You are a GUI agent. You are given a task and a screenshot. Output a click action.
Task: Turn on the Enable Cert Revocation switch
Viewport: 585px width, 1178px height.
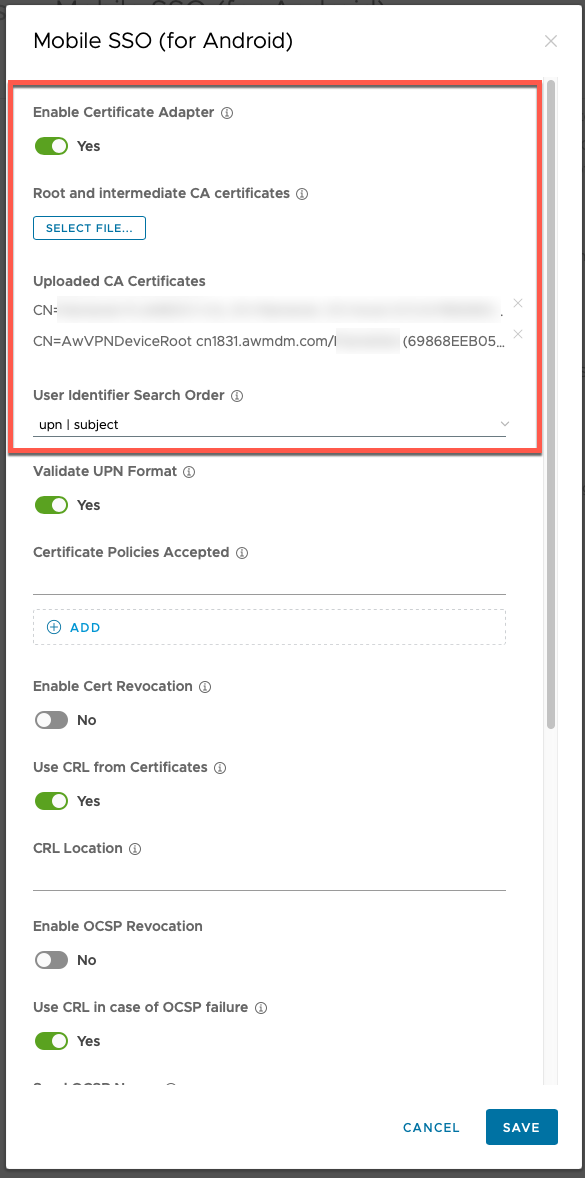tap(51, 720)
